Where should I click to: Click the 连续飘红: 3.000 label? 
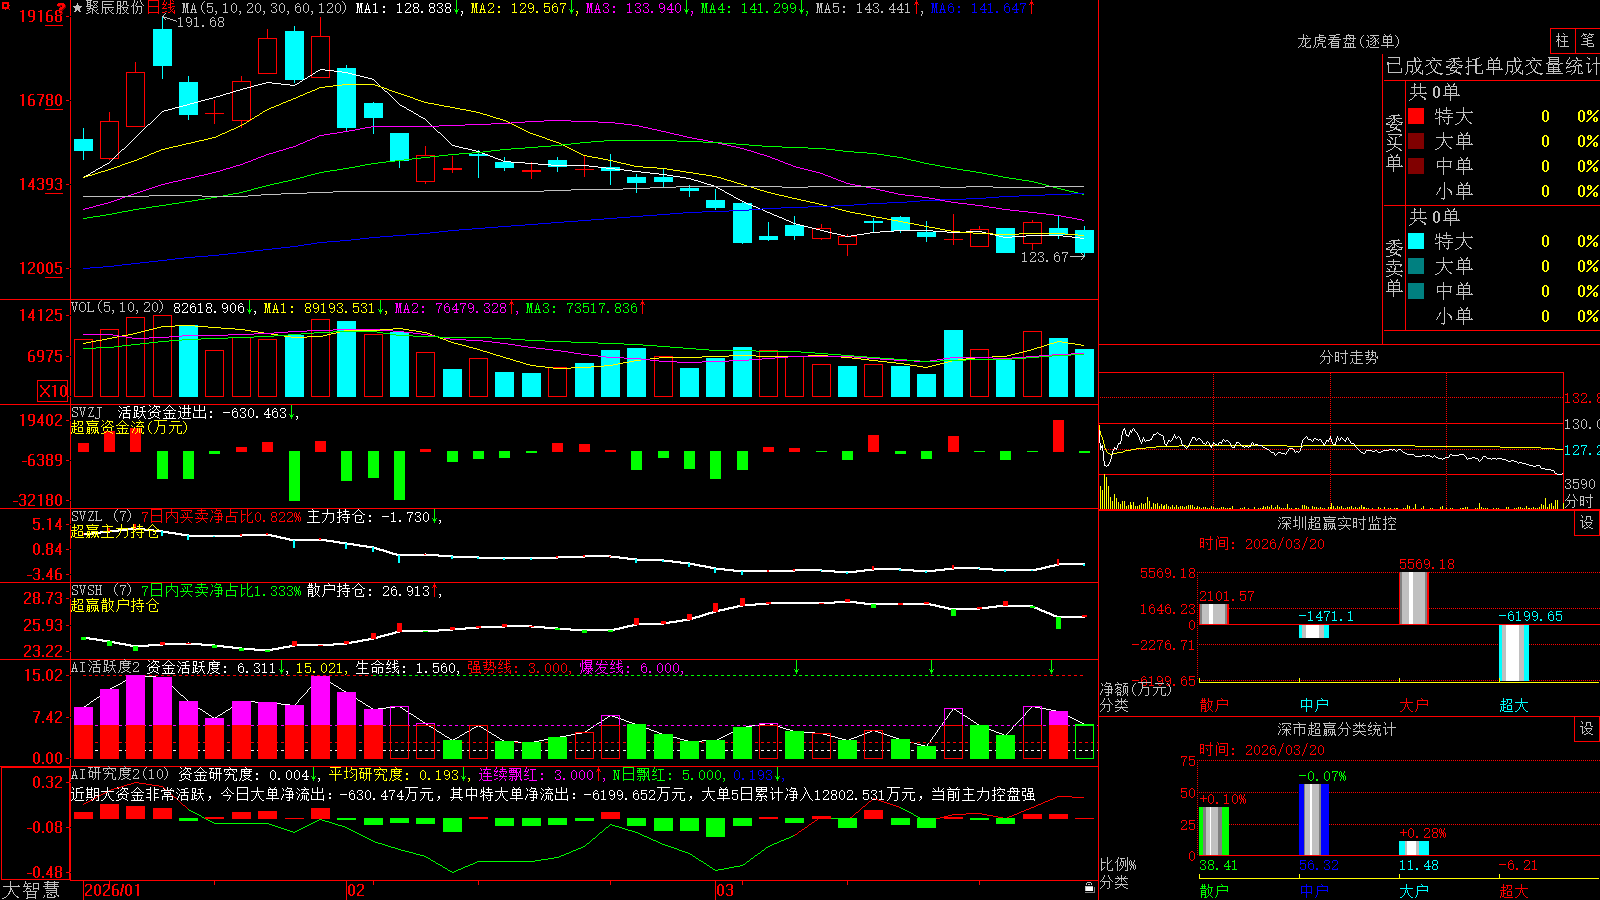pyautogui.click(x=536, y=774)
